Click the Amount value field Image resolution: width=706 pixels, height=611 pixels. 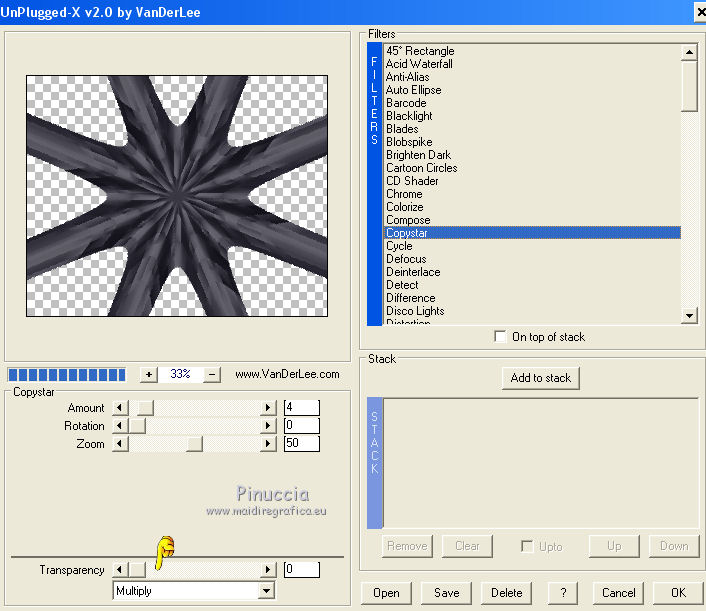pyautogui.click(x=302, y=407)
